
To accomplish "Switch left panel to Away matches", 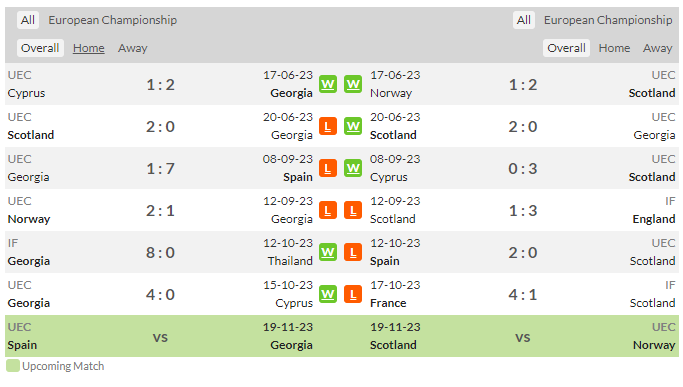I will click(132, 48).
